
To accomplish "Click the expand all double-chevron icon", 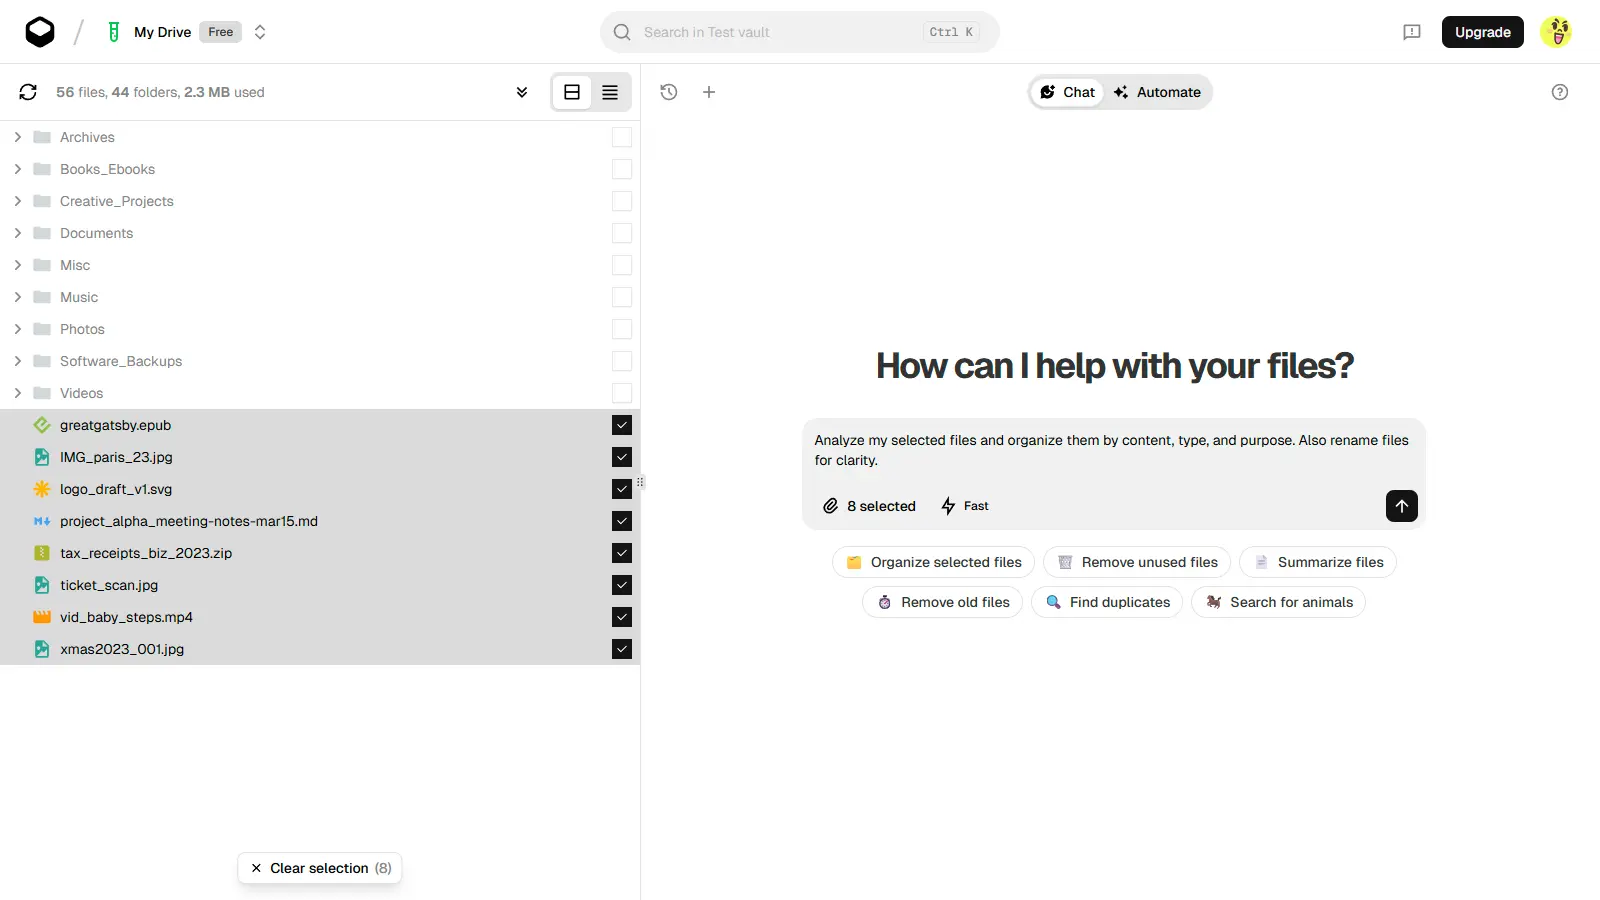I will tap(522, 92).
